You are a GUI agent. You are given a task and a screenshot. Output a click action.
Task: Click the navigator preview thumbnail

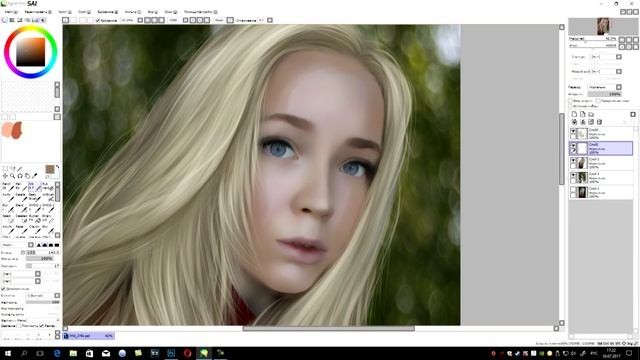coord(603,27)
